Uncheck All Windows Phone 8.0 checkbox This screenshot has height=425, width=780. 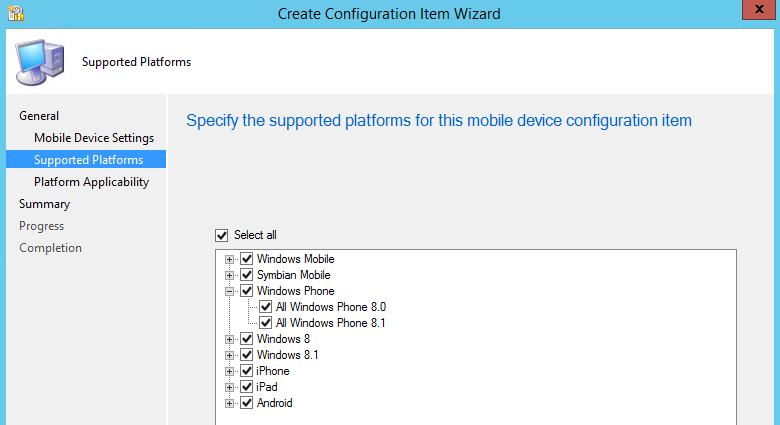265,307
